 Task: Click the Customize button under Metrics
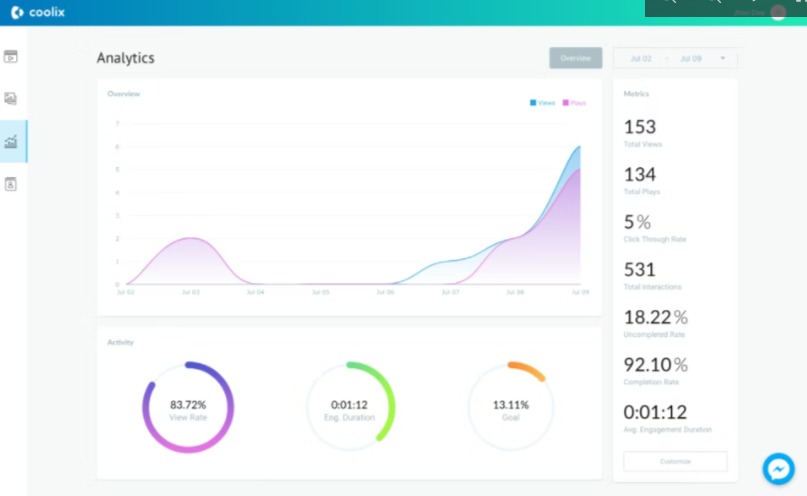click(x=675, y=462)
